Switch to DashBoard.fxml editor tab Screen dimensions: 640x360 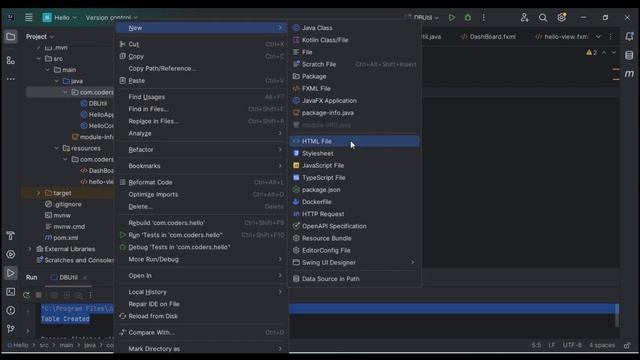(x=488, y=37)
